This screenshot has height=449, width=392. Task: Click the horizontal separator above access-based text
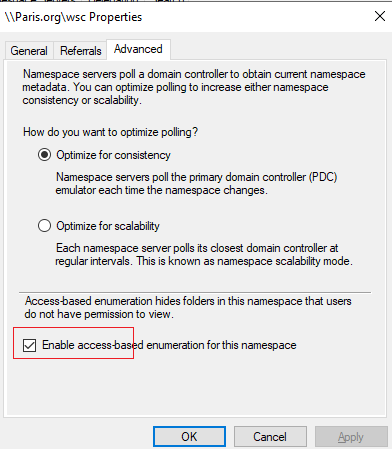[x=195, y=293]
